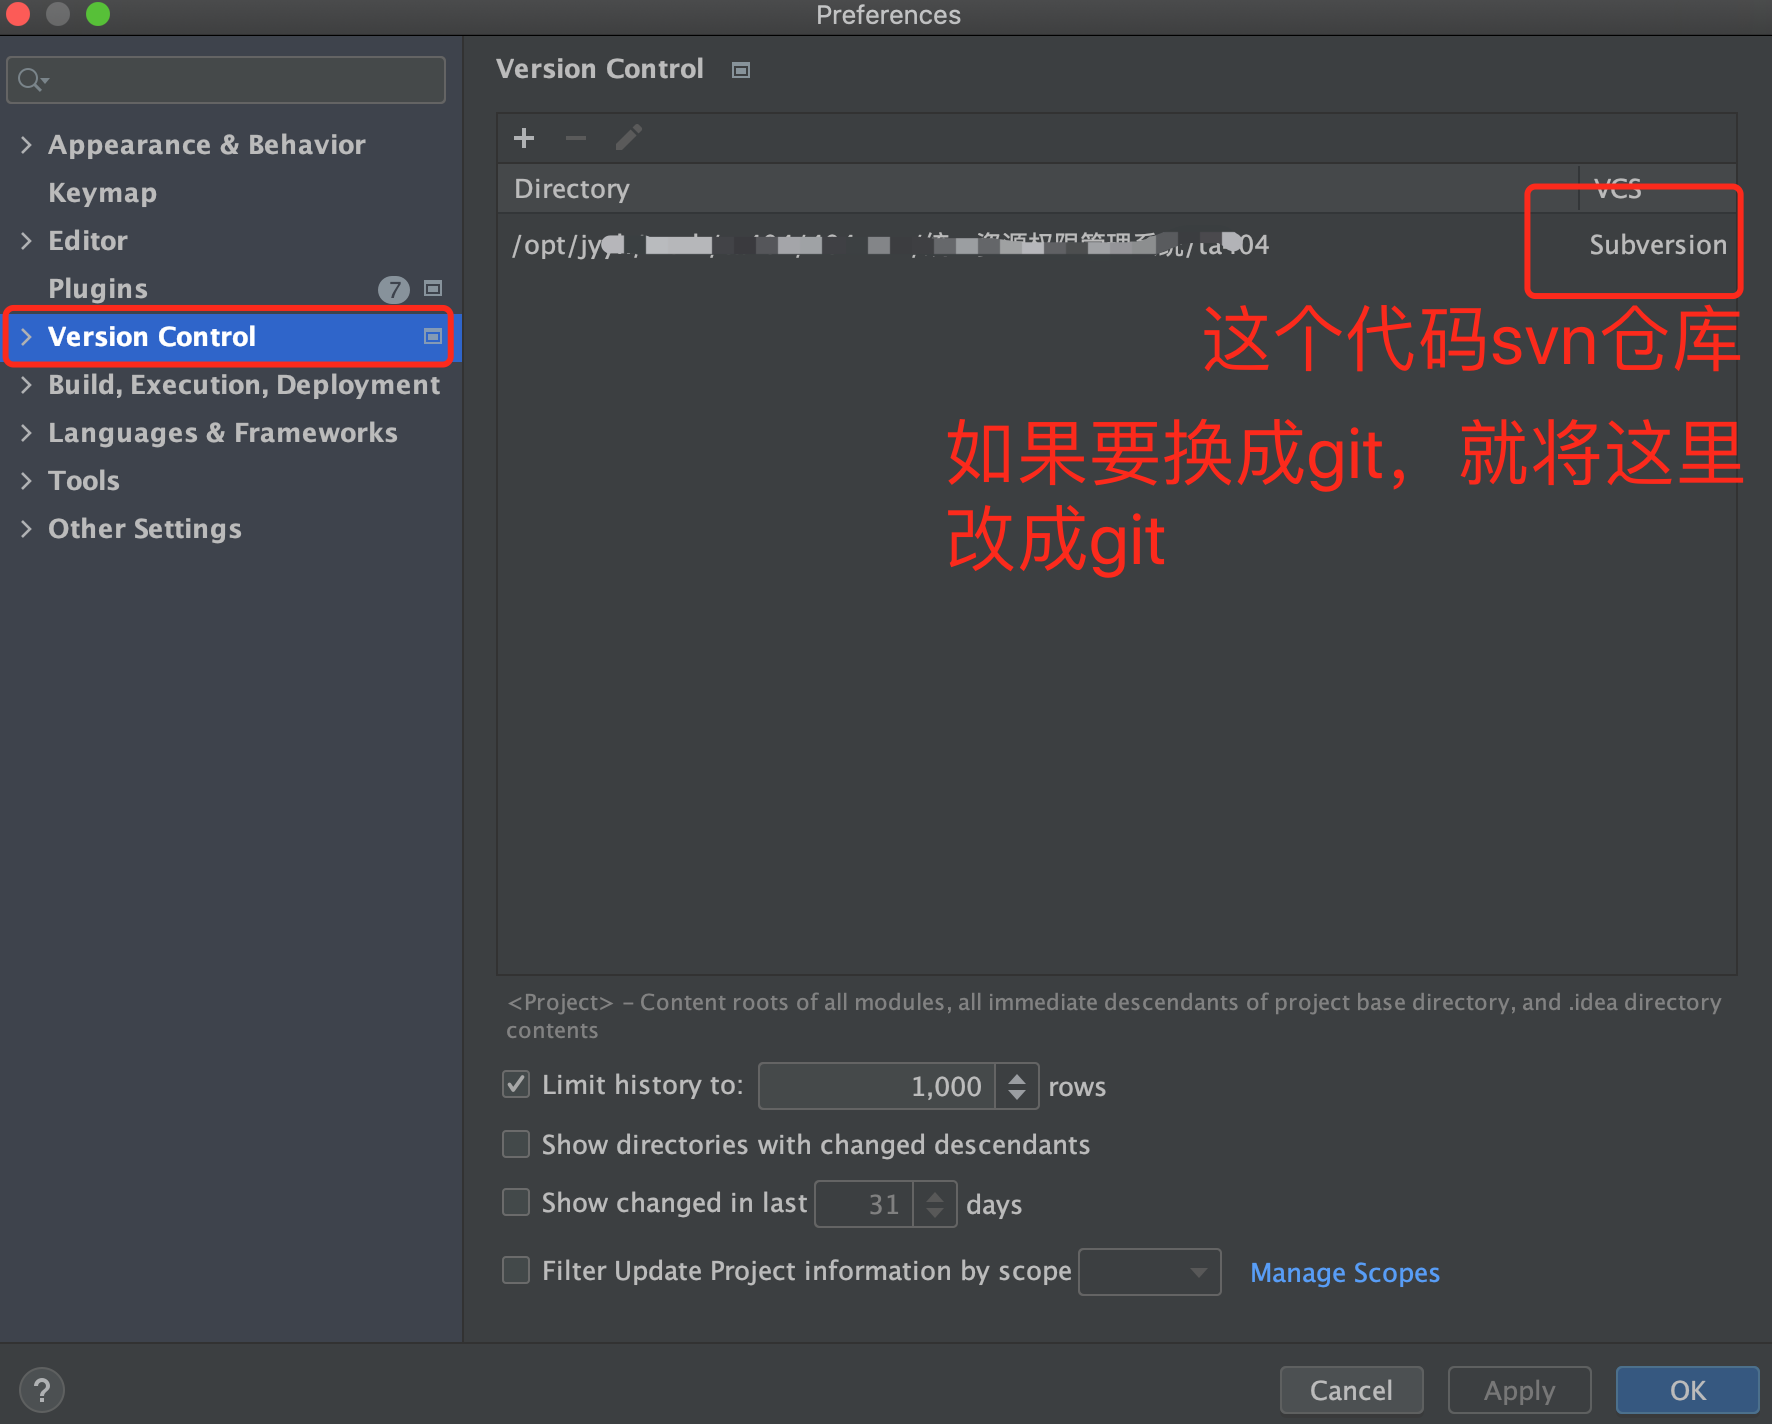Uncheck Limit history to 1,000 rows
The width and height of the screenshot is (1772, 1424).
pyautogui.click(x=515, y=1084)
